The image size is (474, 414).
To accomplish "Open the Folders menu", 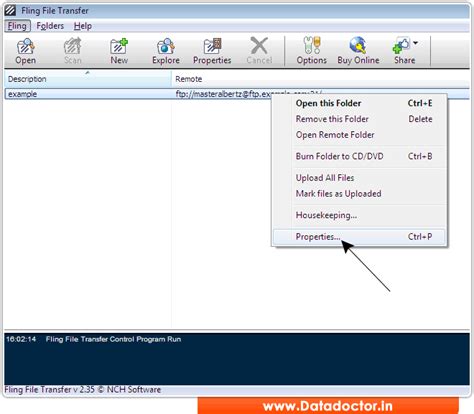I will click(x=50, y=26).
